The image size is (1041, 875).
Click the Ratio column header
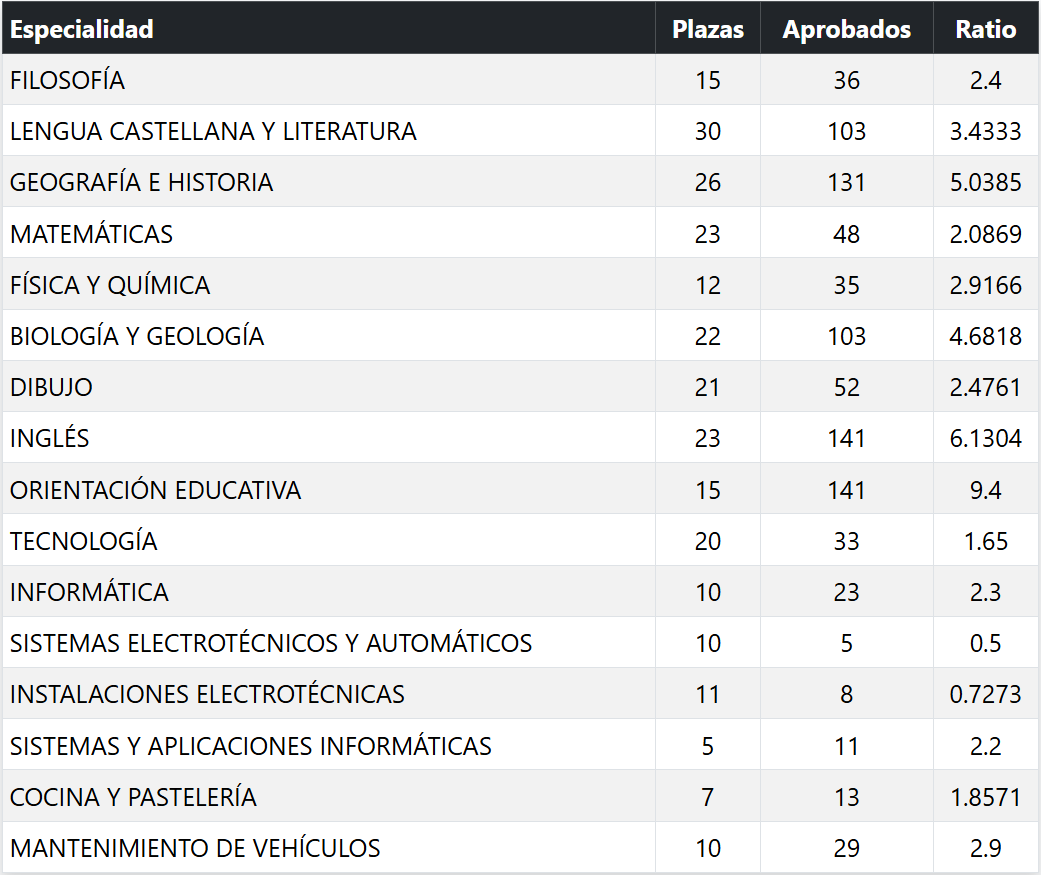pyautogui.click(x=985, y=29)
